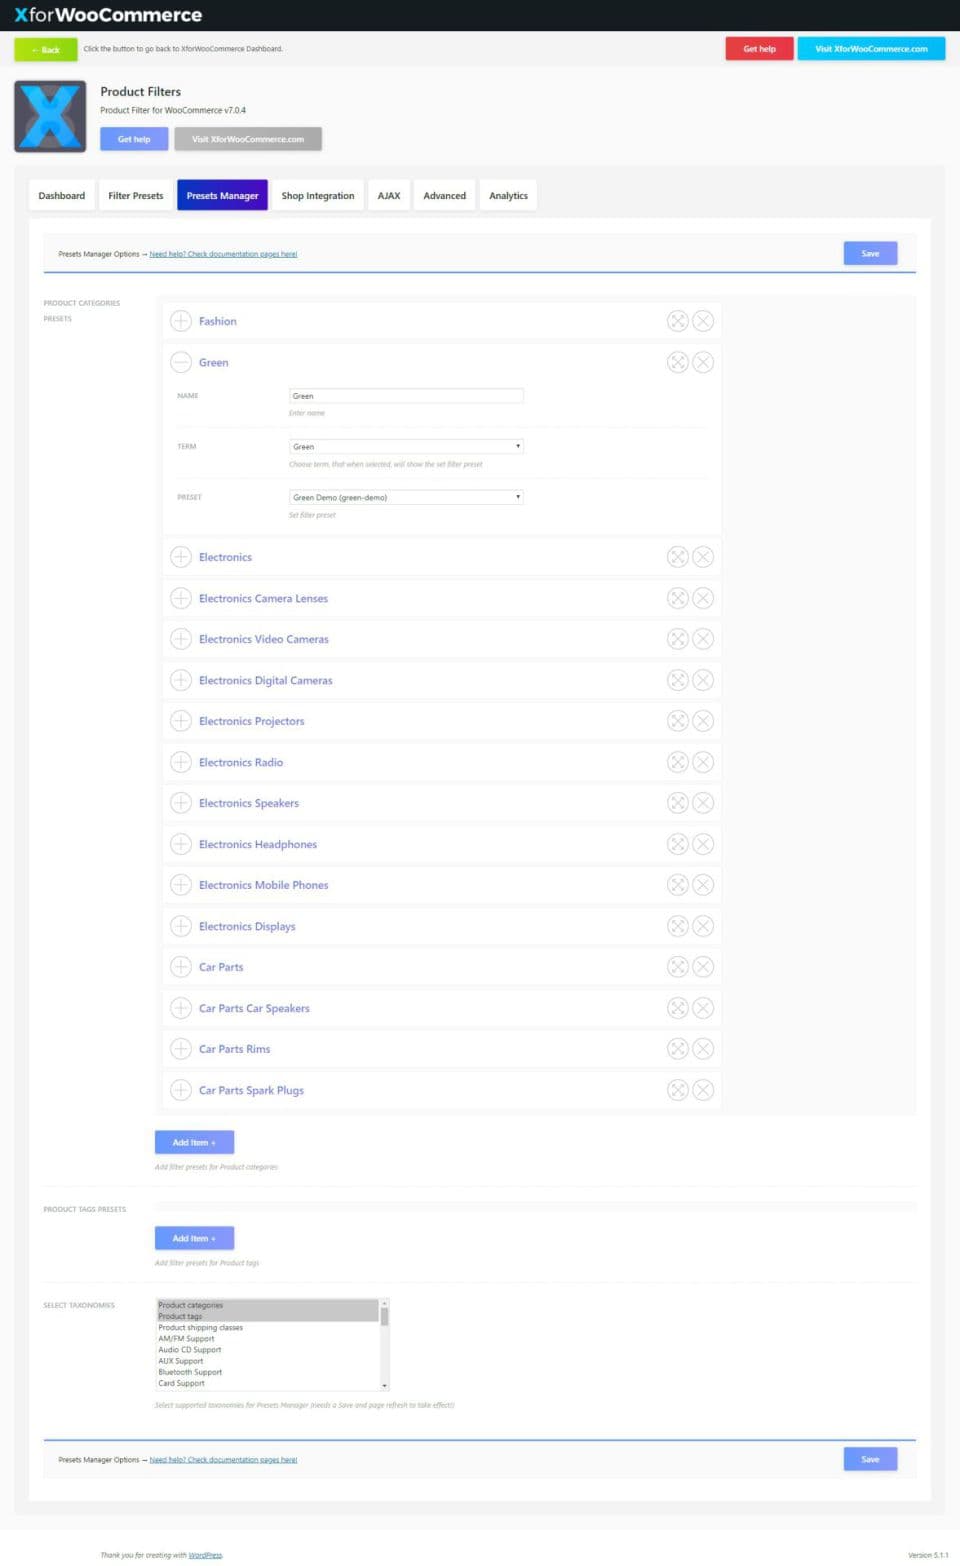Click the move icon for Electronics Camera Lenses
The image size is (960, 1566).
677,598
